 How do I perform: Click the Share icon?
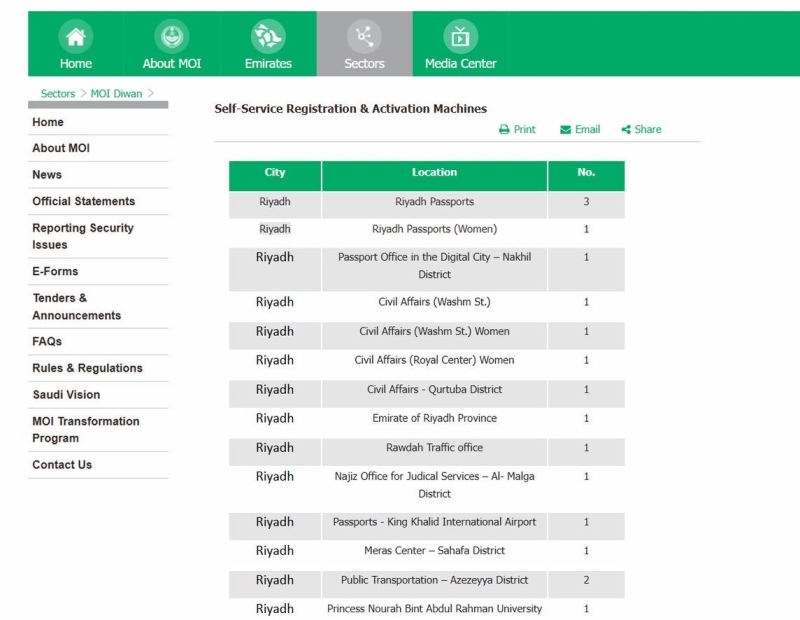626,130
